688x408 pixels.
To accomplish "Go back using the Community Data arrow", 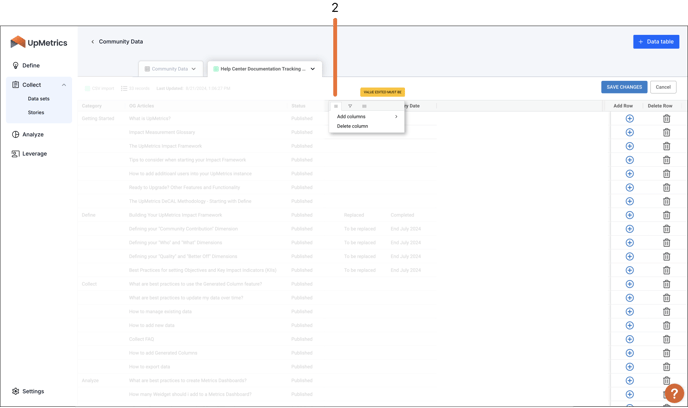I will [x=93, y=42].
